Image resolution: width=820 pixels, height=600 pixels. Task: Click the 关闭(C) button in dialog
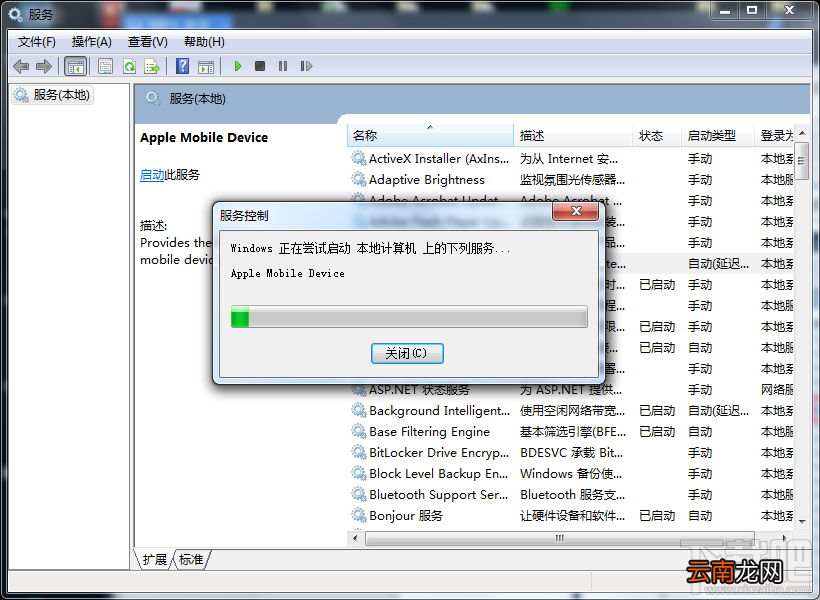(407, 353)
